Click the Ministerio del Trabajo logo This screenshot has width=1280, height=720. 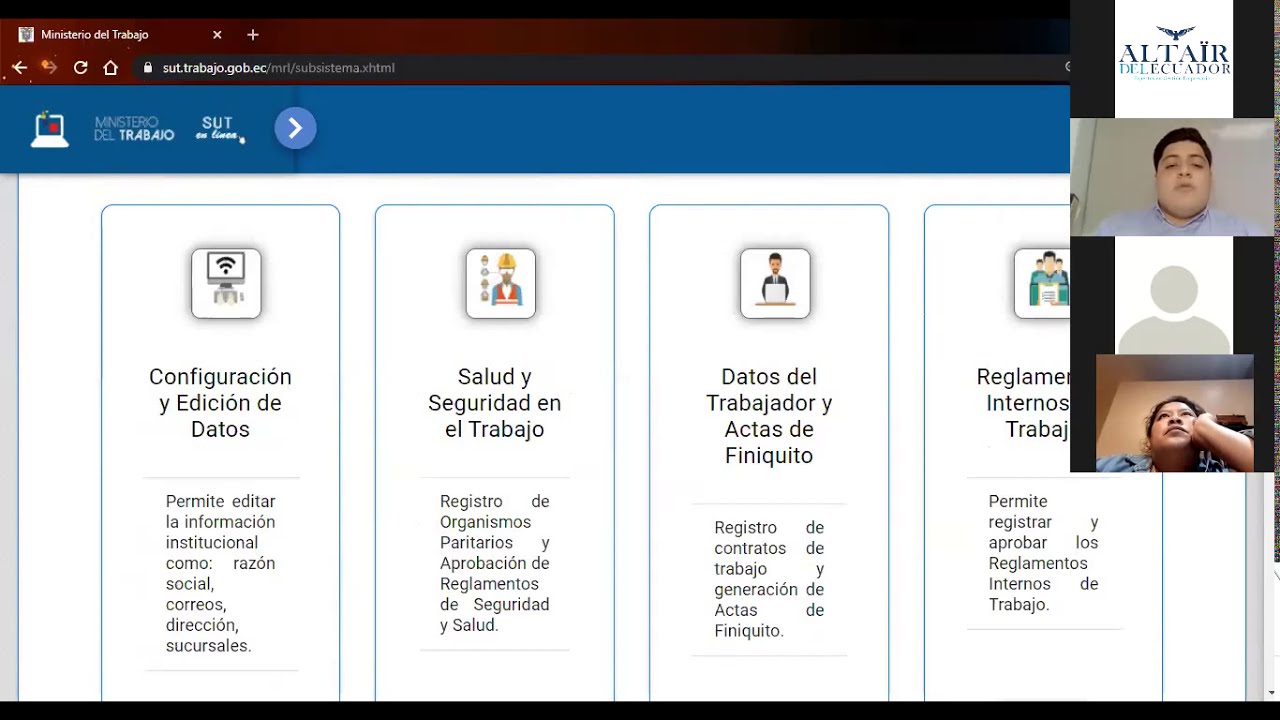[x=134, y=128]
